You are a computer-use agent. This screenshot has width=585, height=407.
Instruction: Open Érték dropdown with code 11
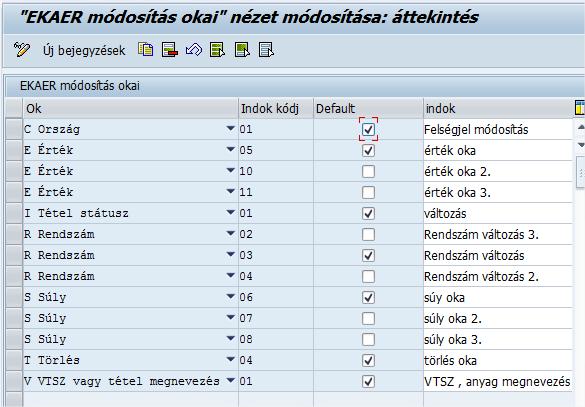point(231,191)
